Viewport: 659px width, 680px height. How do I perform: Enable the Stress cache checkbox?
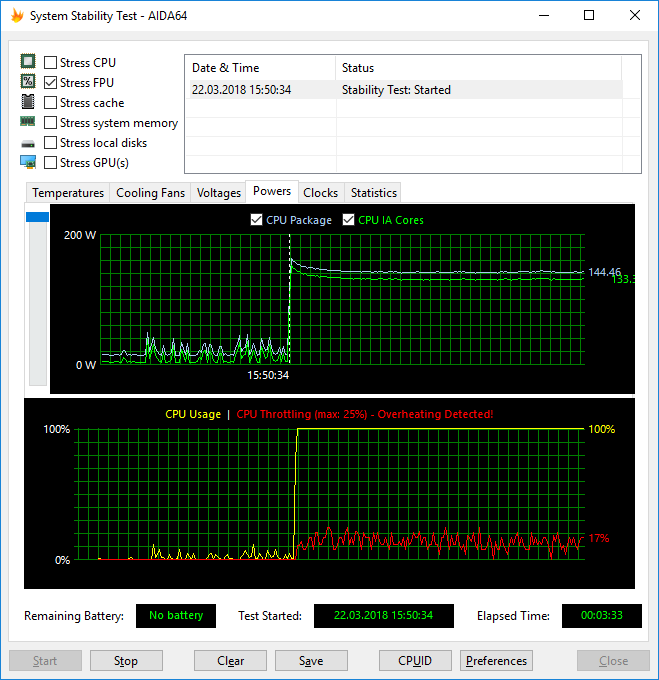[50, 103]
